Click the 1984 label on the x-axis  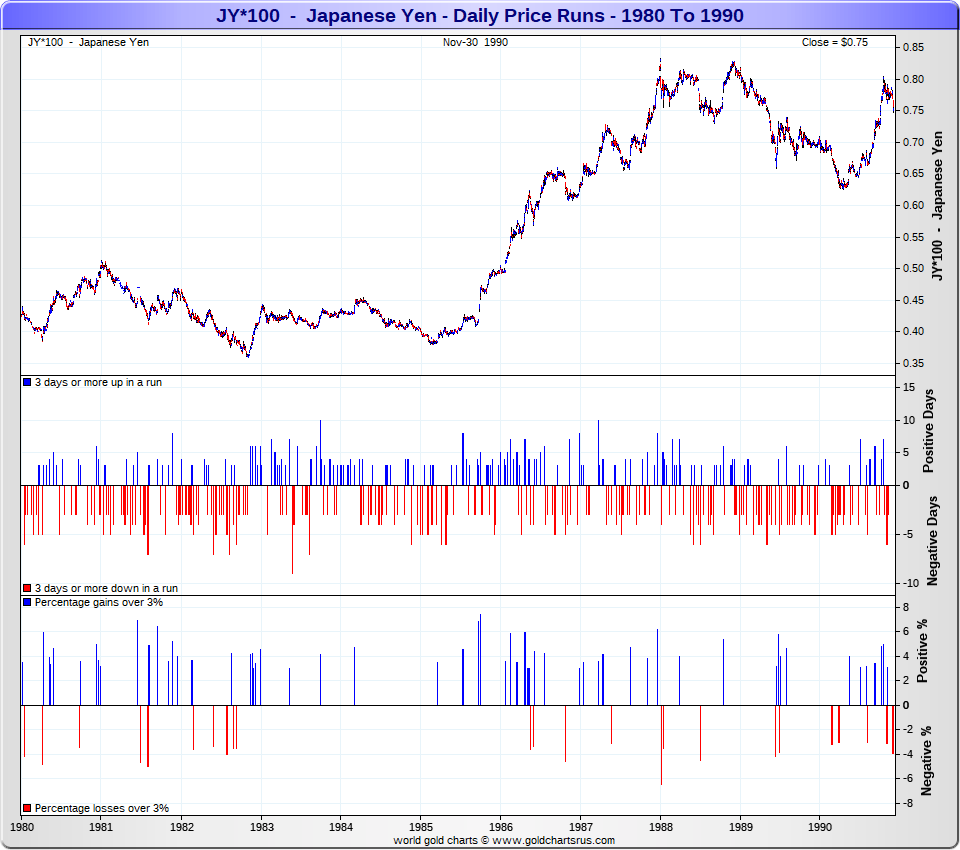coord(341,827)
